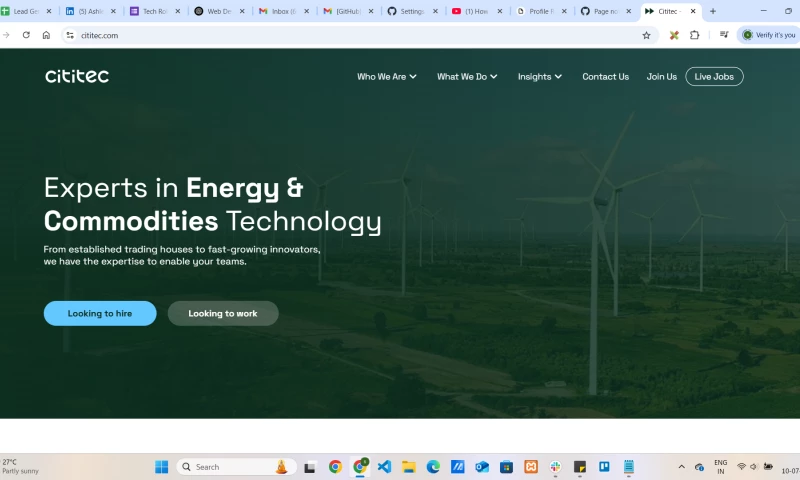
Task: Open Microsoft Store from the taskbar
Action: pyautogui.click(x=507, y=467)
